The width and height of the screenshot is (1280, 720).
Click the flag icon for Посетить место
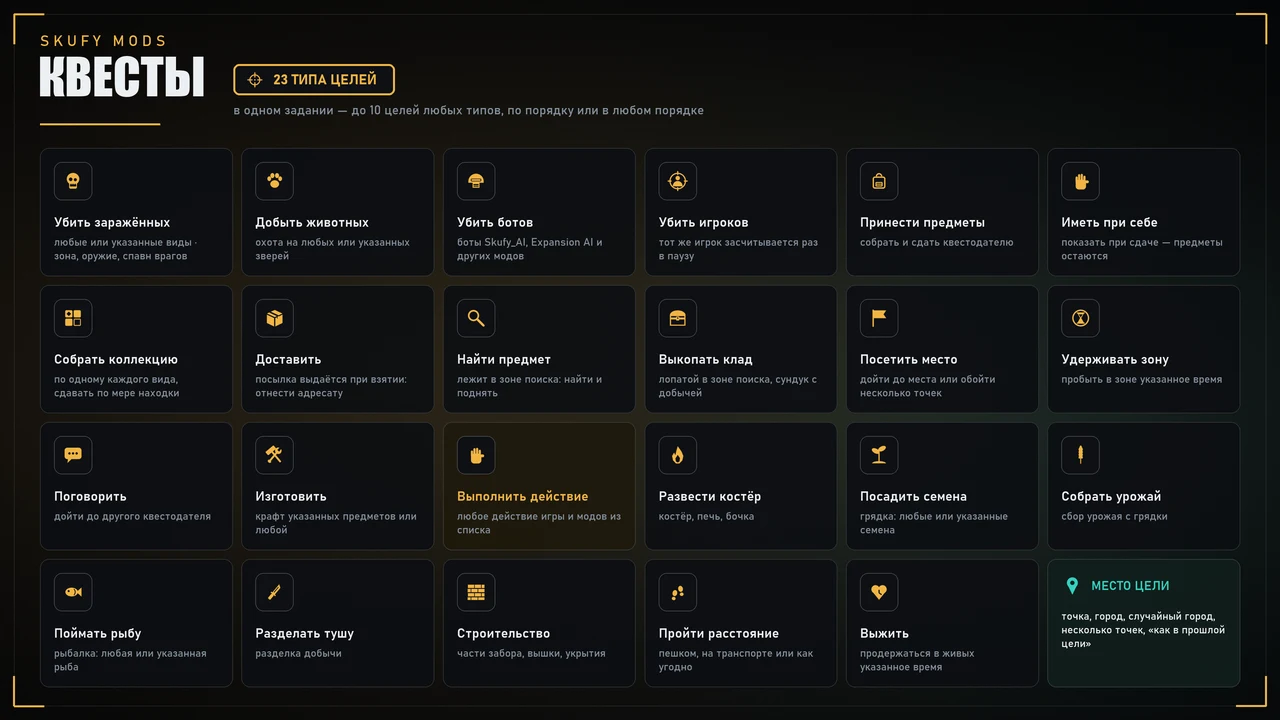click(879, 318)
